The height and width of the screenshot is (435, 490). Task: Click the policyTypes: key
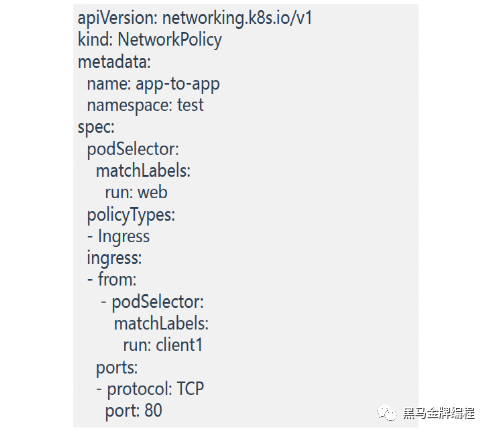click(131, 215)
